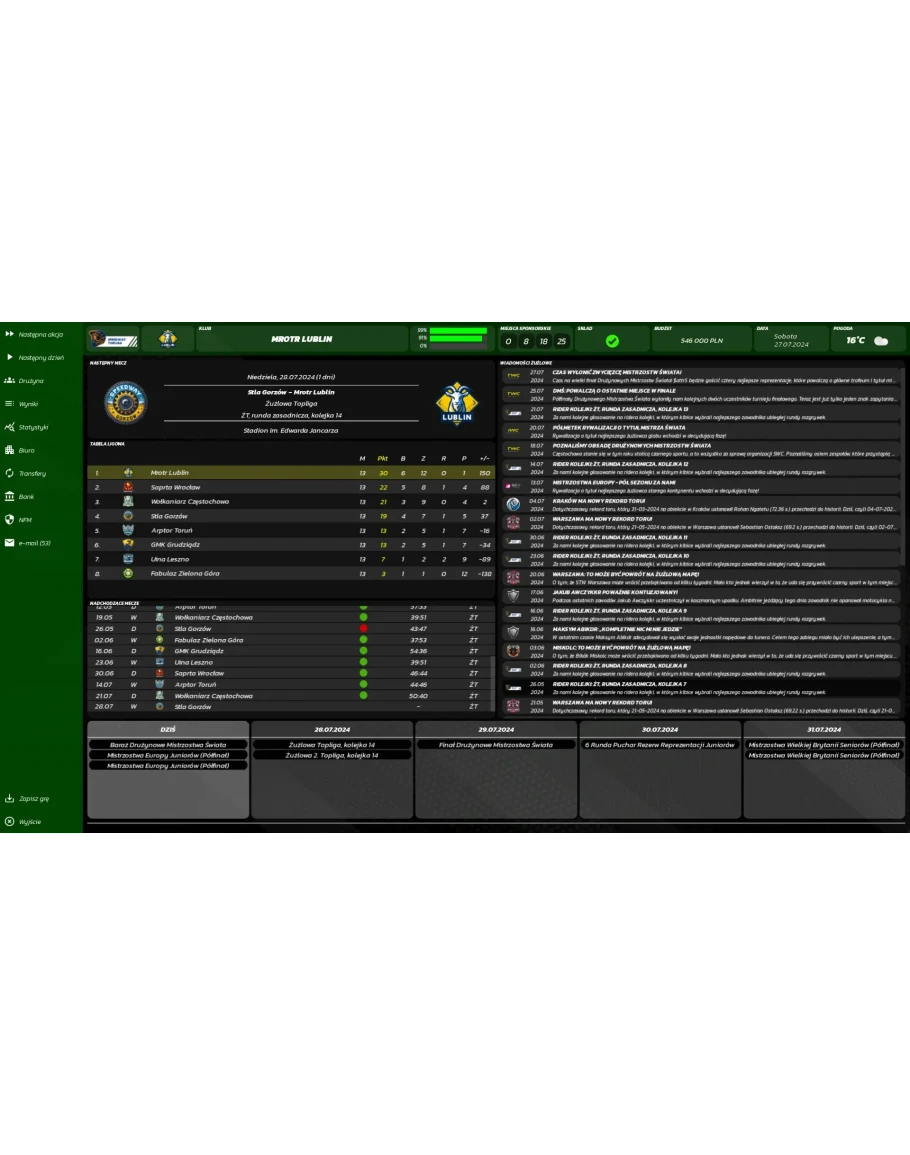This screenshot has height=1155, width=910.
Task: Open the Transfery arrows icon
Action: click(9, 473)
